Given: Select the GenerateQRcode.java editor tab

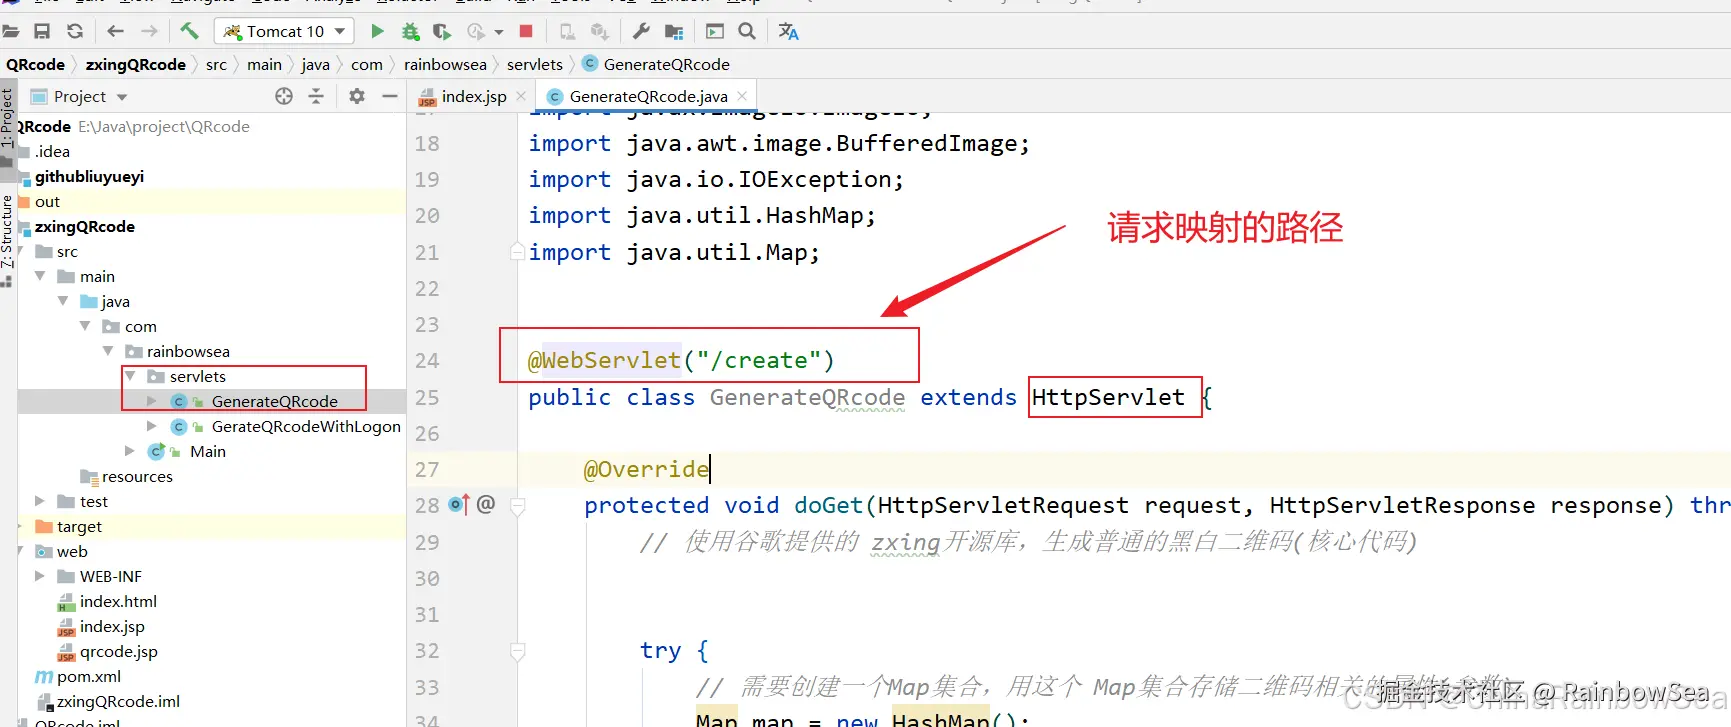Looking at the screenshot, I should [x=648, y=96].
